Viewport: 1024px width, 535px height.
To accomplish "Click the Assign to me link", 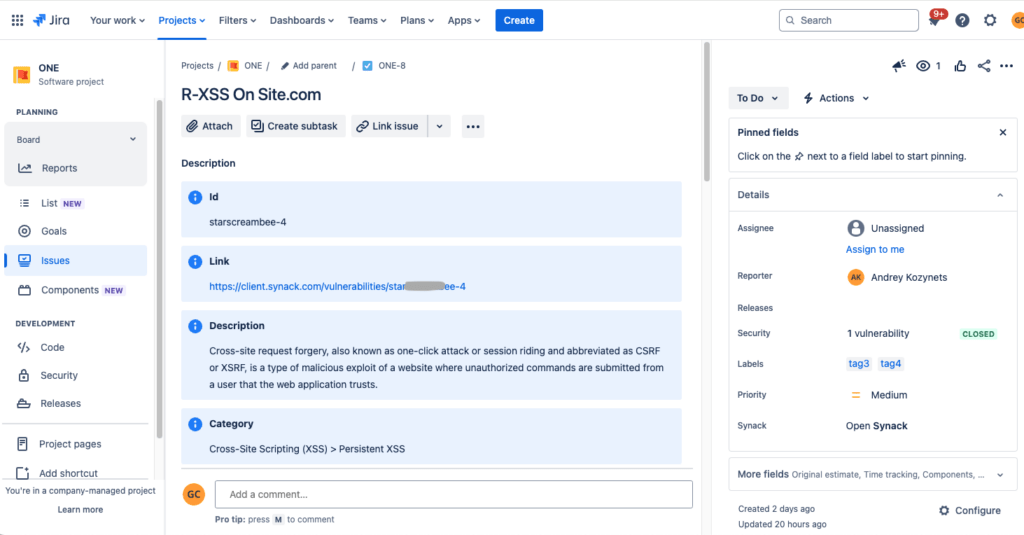I will (x=875, y=250).
